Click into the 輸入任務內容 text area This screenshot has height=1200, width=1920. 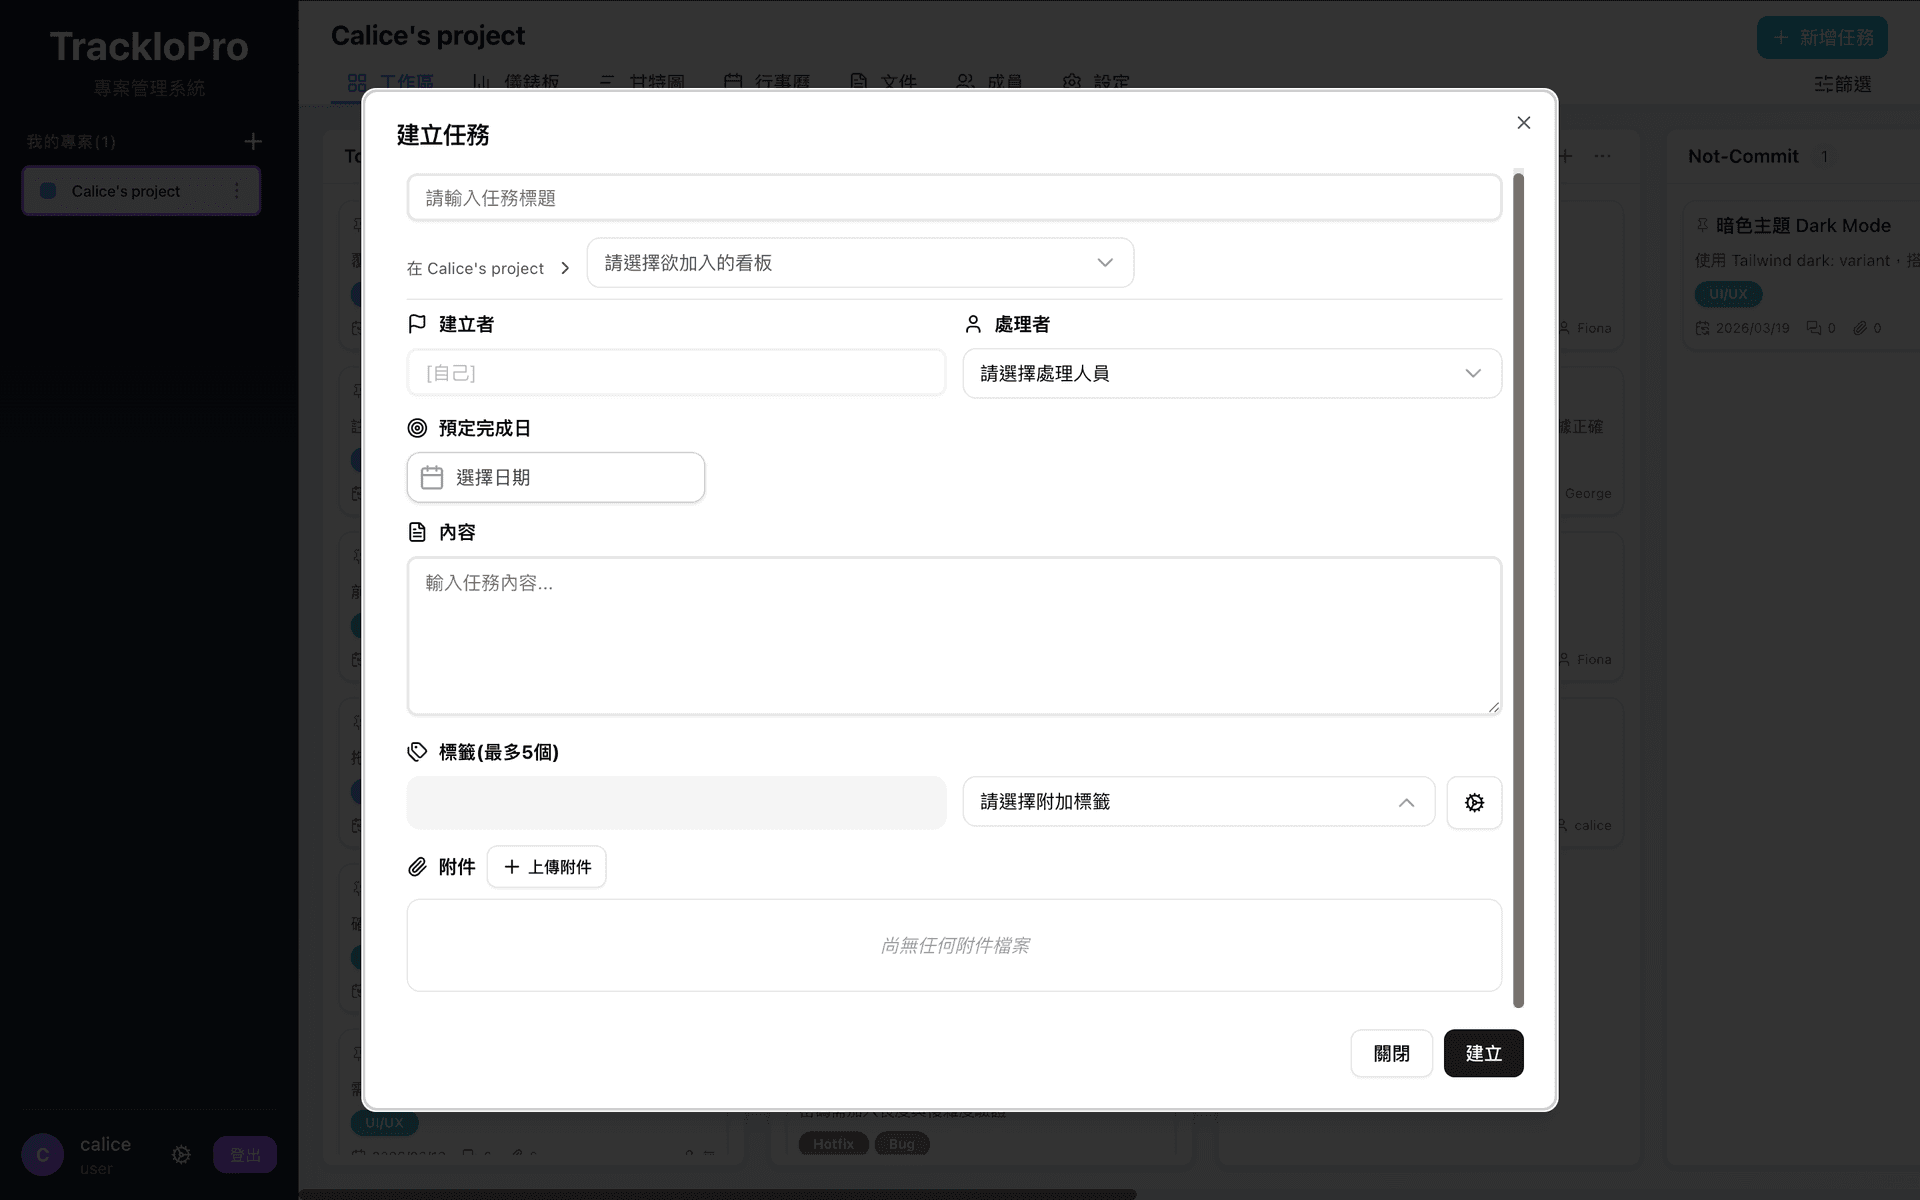click(x=954, y=636)
